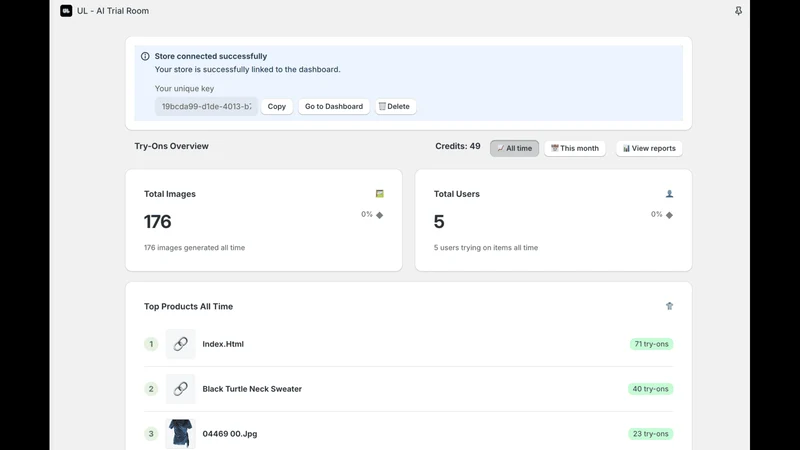This screenshot has height=450, width=800.
Task: Click the 40 try-ons badge
Action: point(651,389)
